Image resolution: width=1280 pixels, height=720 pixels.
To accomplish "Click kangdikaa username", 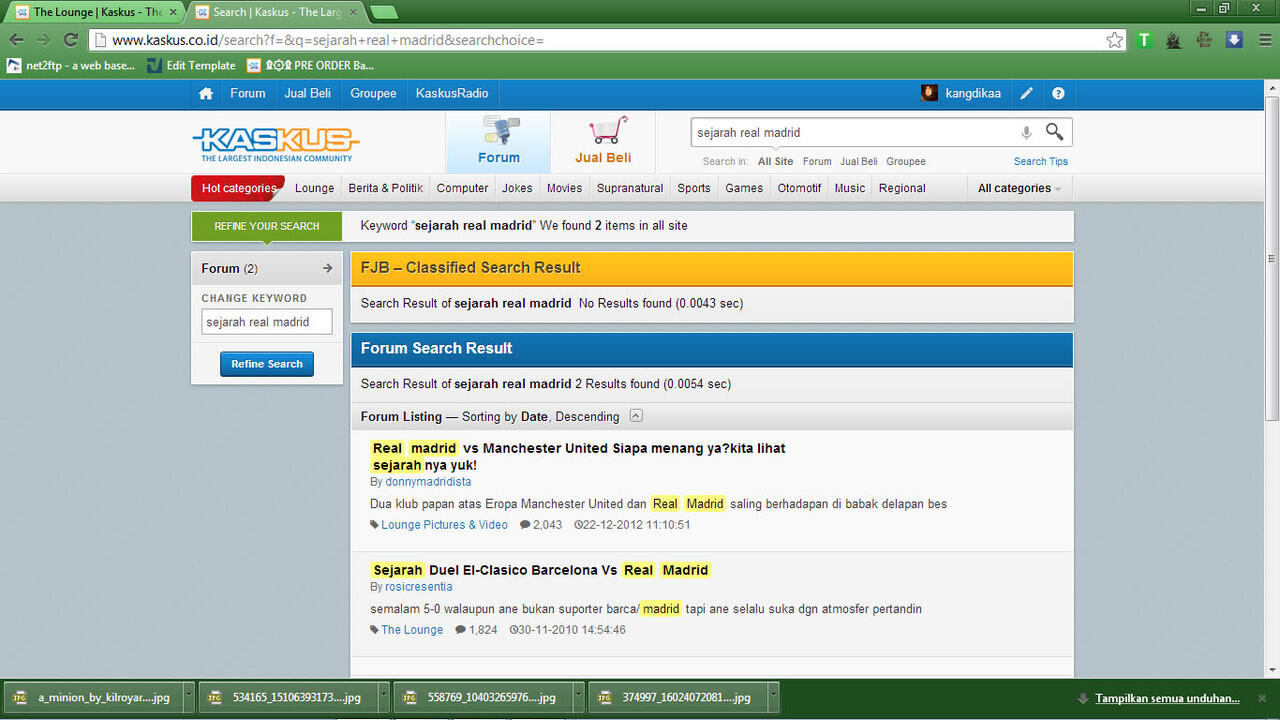I will (974, 93).
